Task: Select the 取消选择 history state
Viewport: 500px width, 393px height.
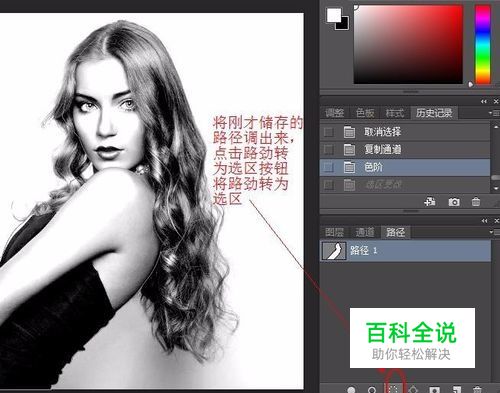Action: tap(405, 132)
